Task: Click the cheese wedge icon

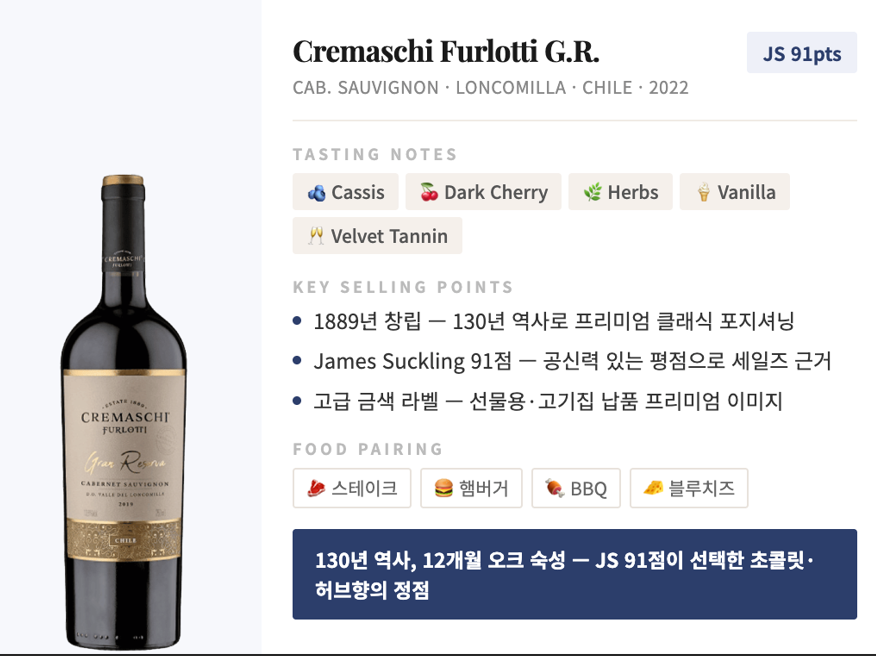Action: pos(653,488)
